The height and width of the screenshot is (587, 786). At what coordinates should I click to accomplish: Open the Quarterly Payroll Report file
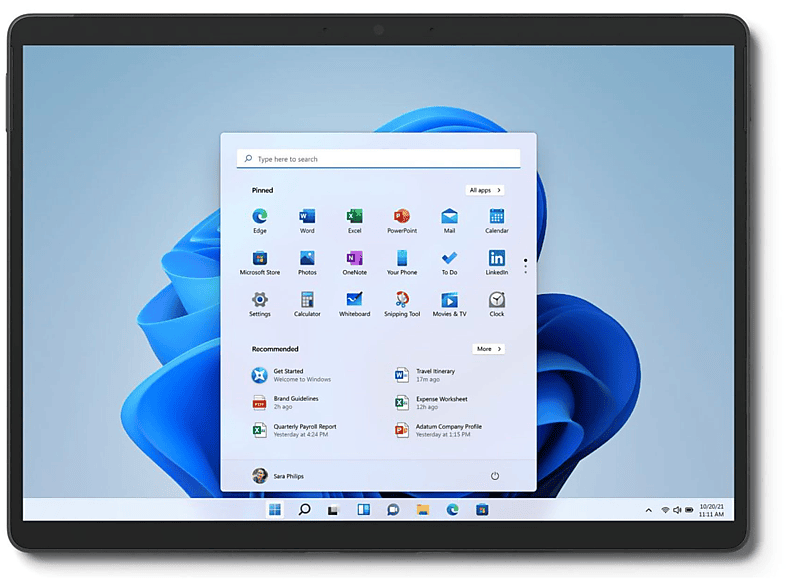[x=304, y=430]
